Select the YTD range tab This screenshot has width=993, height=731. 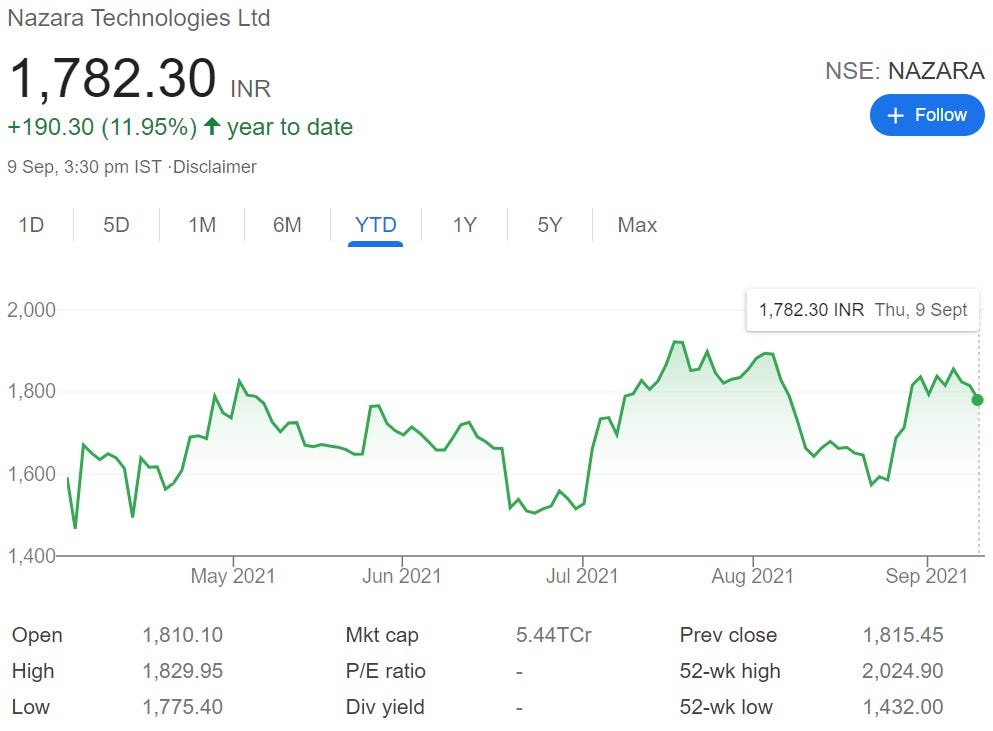376,225
